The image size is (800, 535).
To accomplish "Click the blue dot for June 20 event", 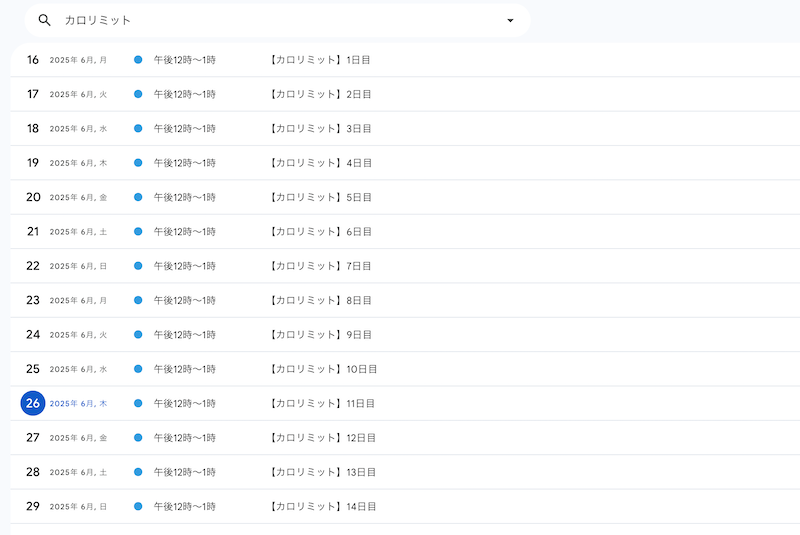I will coord(138,197).
